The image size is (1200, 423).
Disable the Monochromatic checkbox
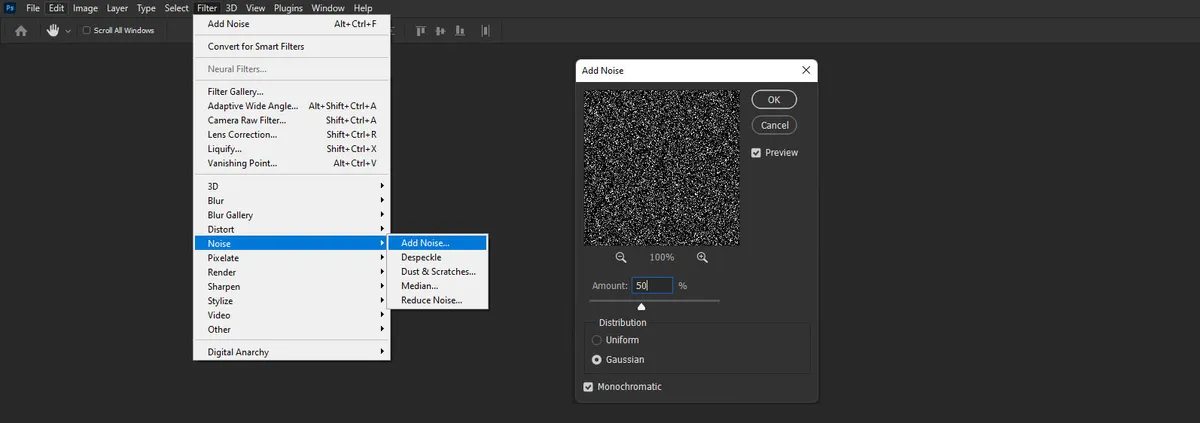pos(588,387)
